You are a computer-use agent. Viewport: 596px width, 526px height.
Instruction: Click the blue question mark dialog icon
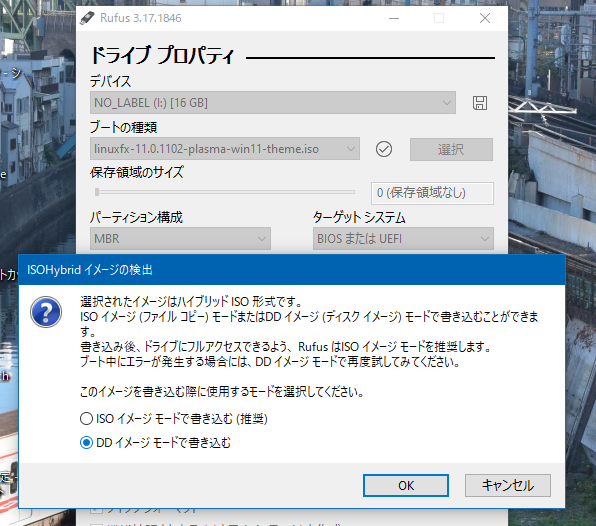click(x=46, y=312)
